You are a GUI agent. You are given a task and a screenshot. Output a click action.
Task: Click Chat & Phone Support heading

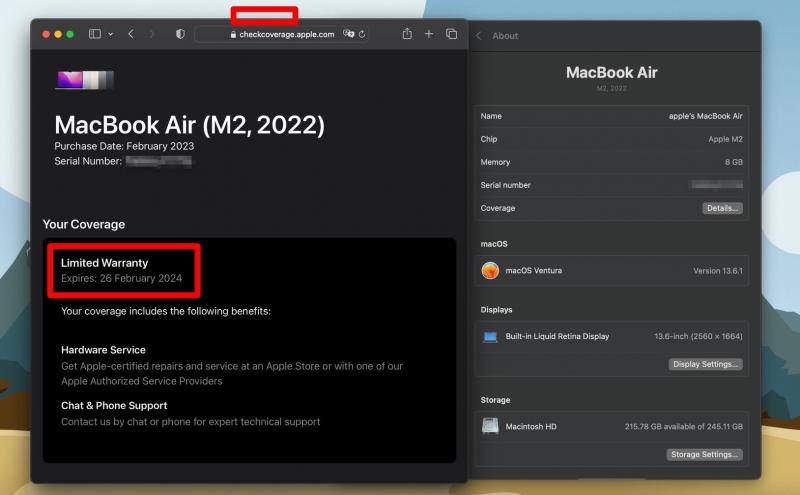pyautogui.click(x=114, y=406)
